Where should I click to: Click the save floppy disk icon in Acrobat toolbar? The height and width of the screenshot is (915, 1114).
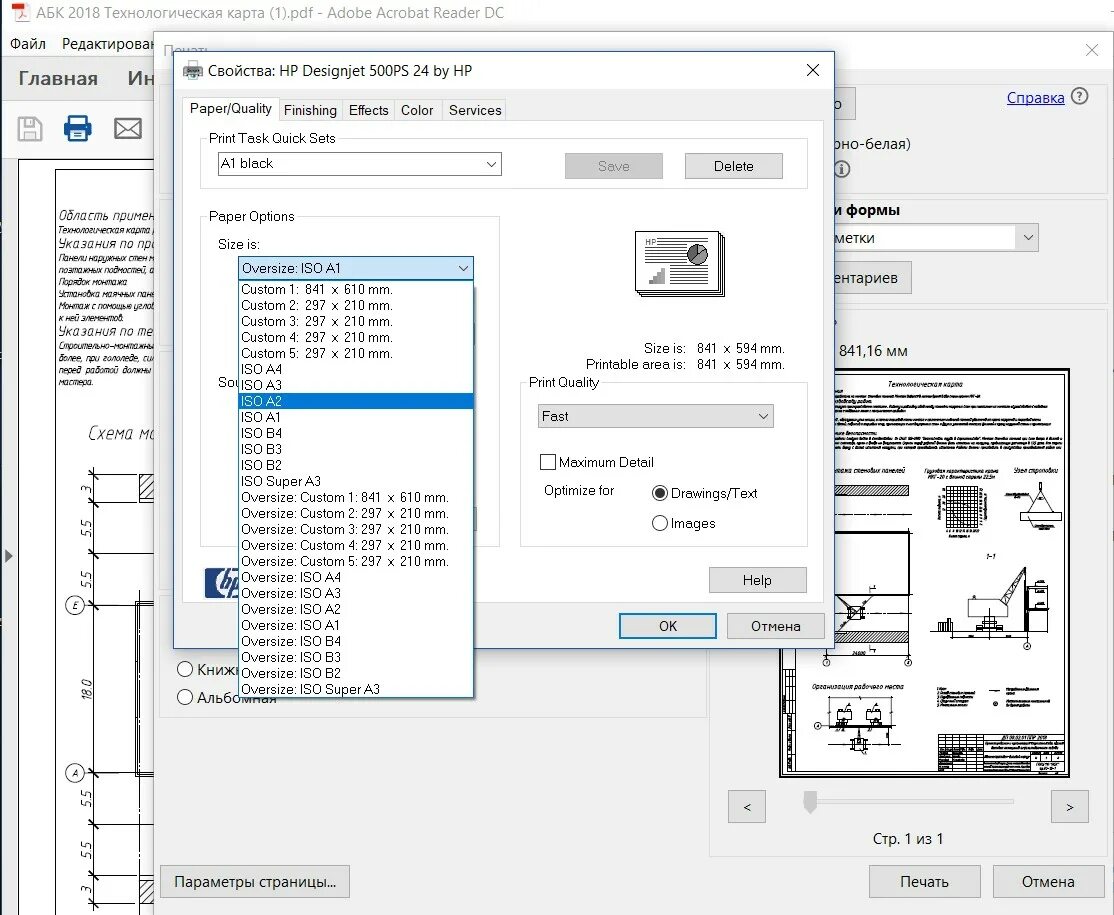[x=30, y=129]
